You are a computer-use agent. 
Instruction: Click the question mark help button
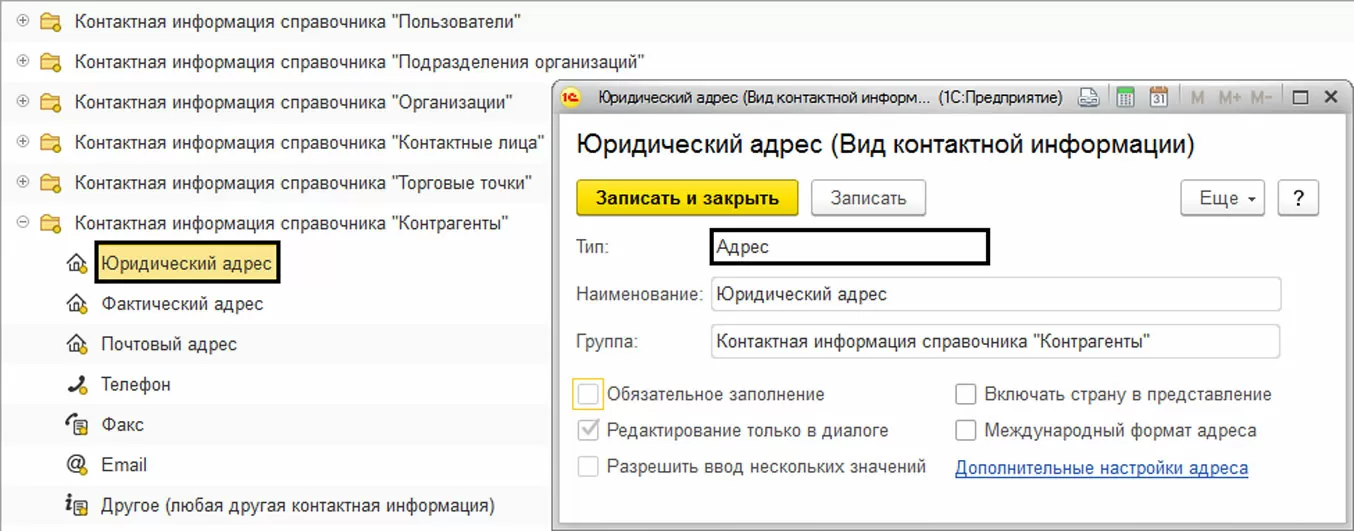pyautogui.click(x=1298, y=198)
